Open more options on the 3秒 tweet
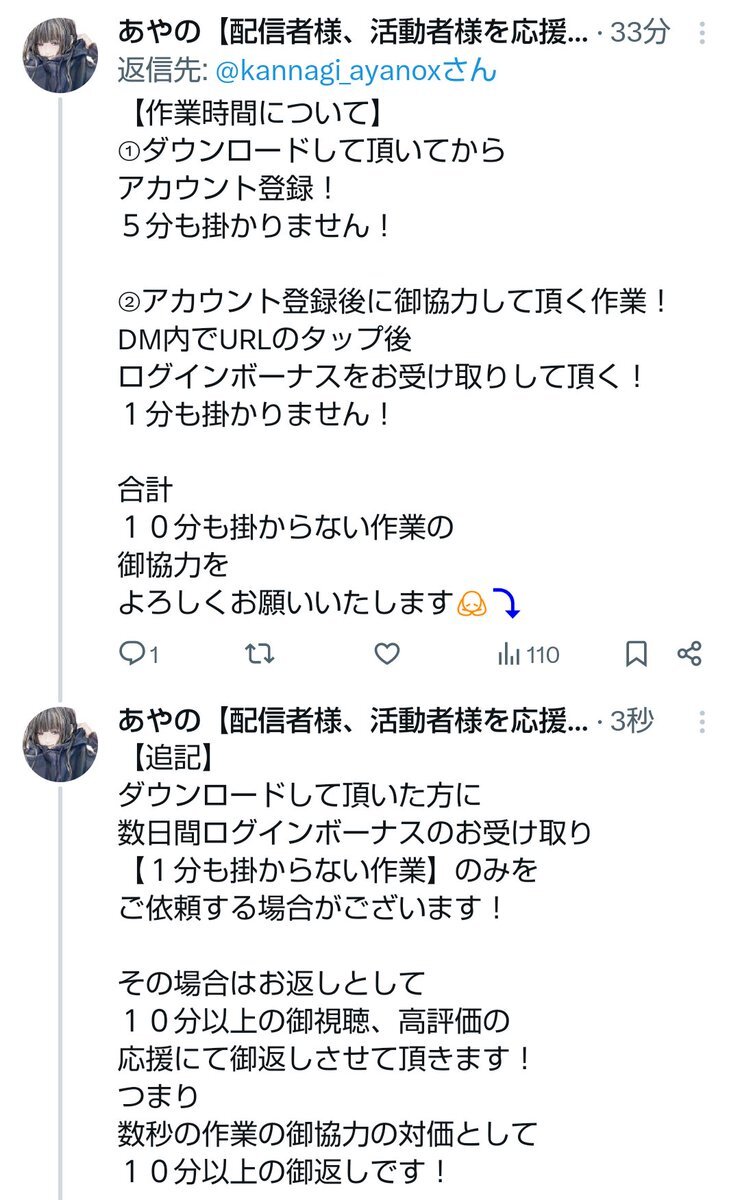This screenshot has height=1200, width=740. pos(703,722)
